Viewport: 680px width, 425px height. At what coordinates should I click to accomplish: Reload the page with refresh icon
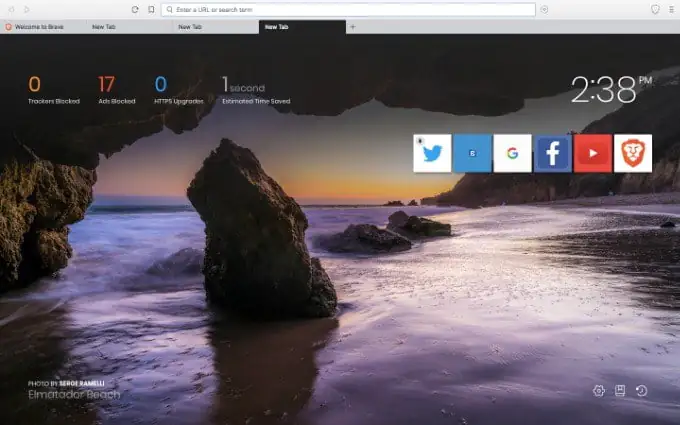click(135, 9)
